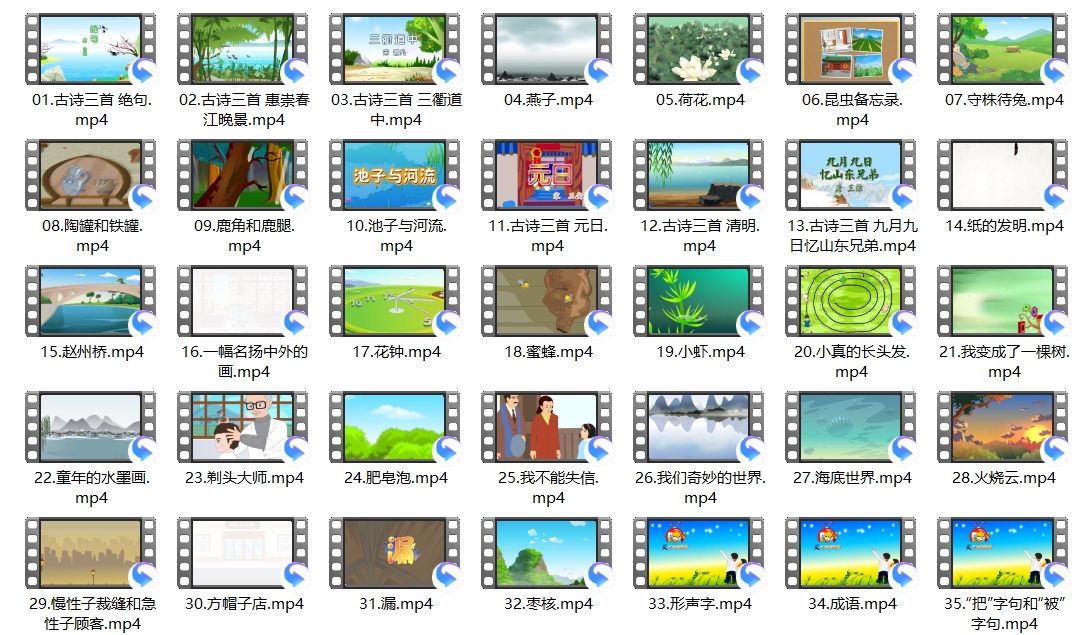The image size is (1085, 635).
Task: Select the 23.剃头大师.mp4 video icon
Action: pos(243,426)
